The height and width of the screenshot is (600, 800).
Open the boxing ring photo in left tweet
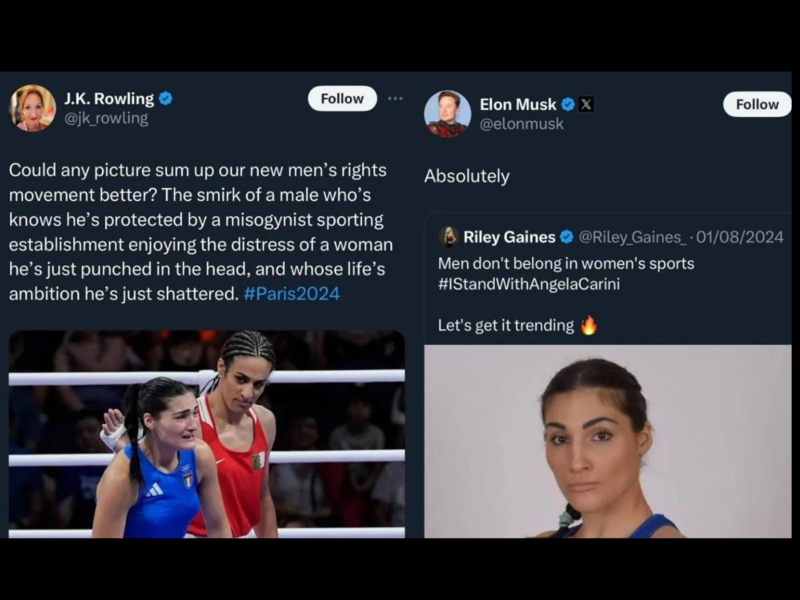(207, 435)
